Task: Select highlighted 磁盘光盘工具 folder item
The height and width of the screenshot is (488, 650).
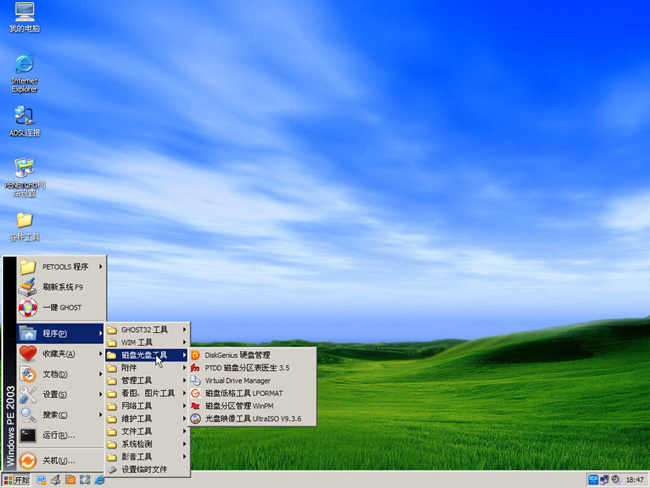Action: (147, 355)
